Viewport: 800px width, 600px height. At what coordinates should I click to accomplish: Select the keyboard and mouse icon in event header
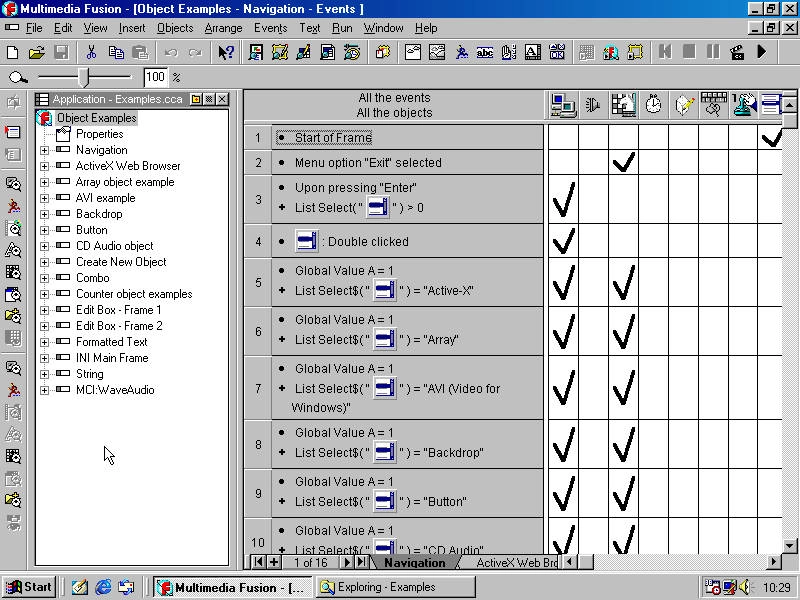[x=715, y=103]
